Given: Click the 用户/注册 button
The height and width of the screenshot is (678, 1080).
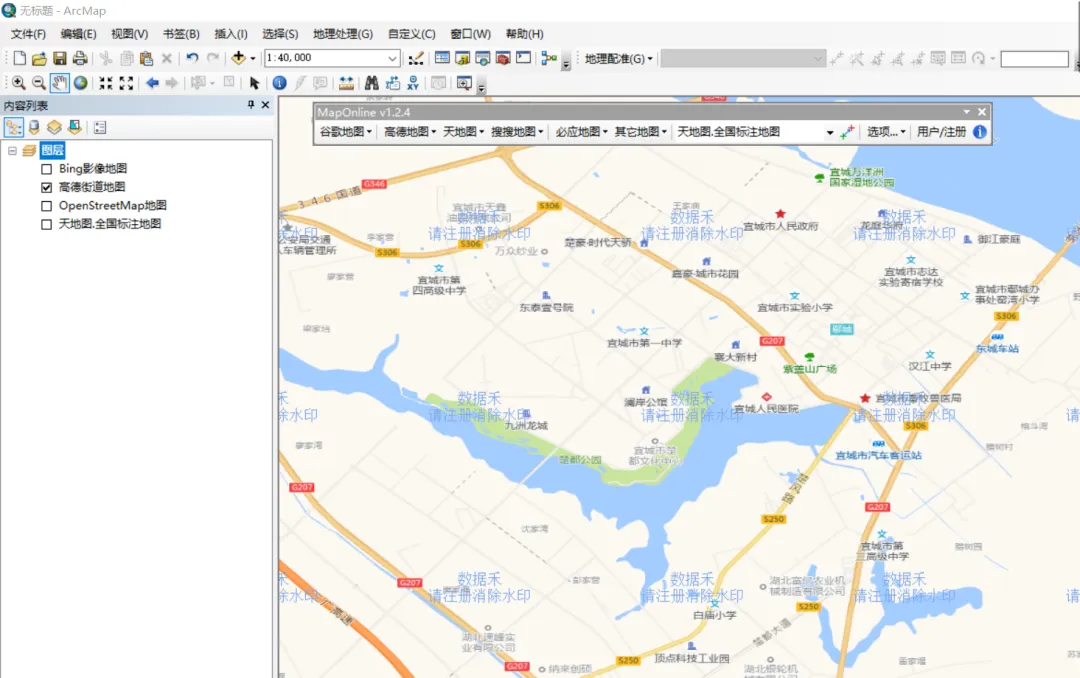Looking at the screenshot, I should pyautogui.click(x=942, y=132).
